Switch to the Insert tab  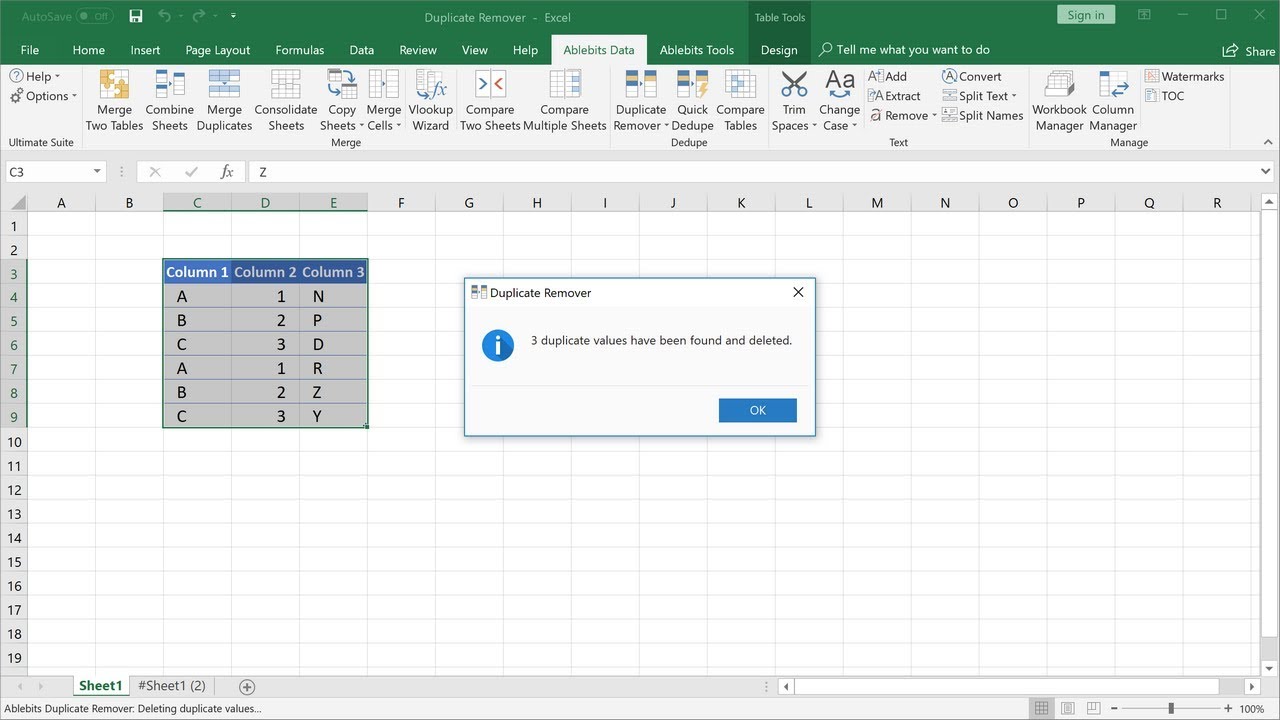(145, 50)
